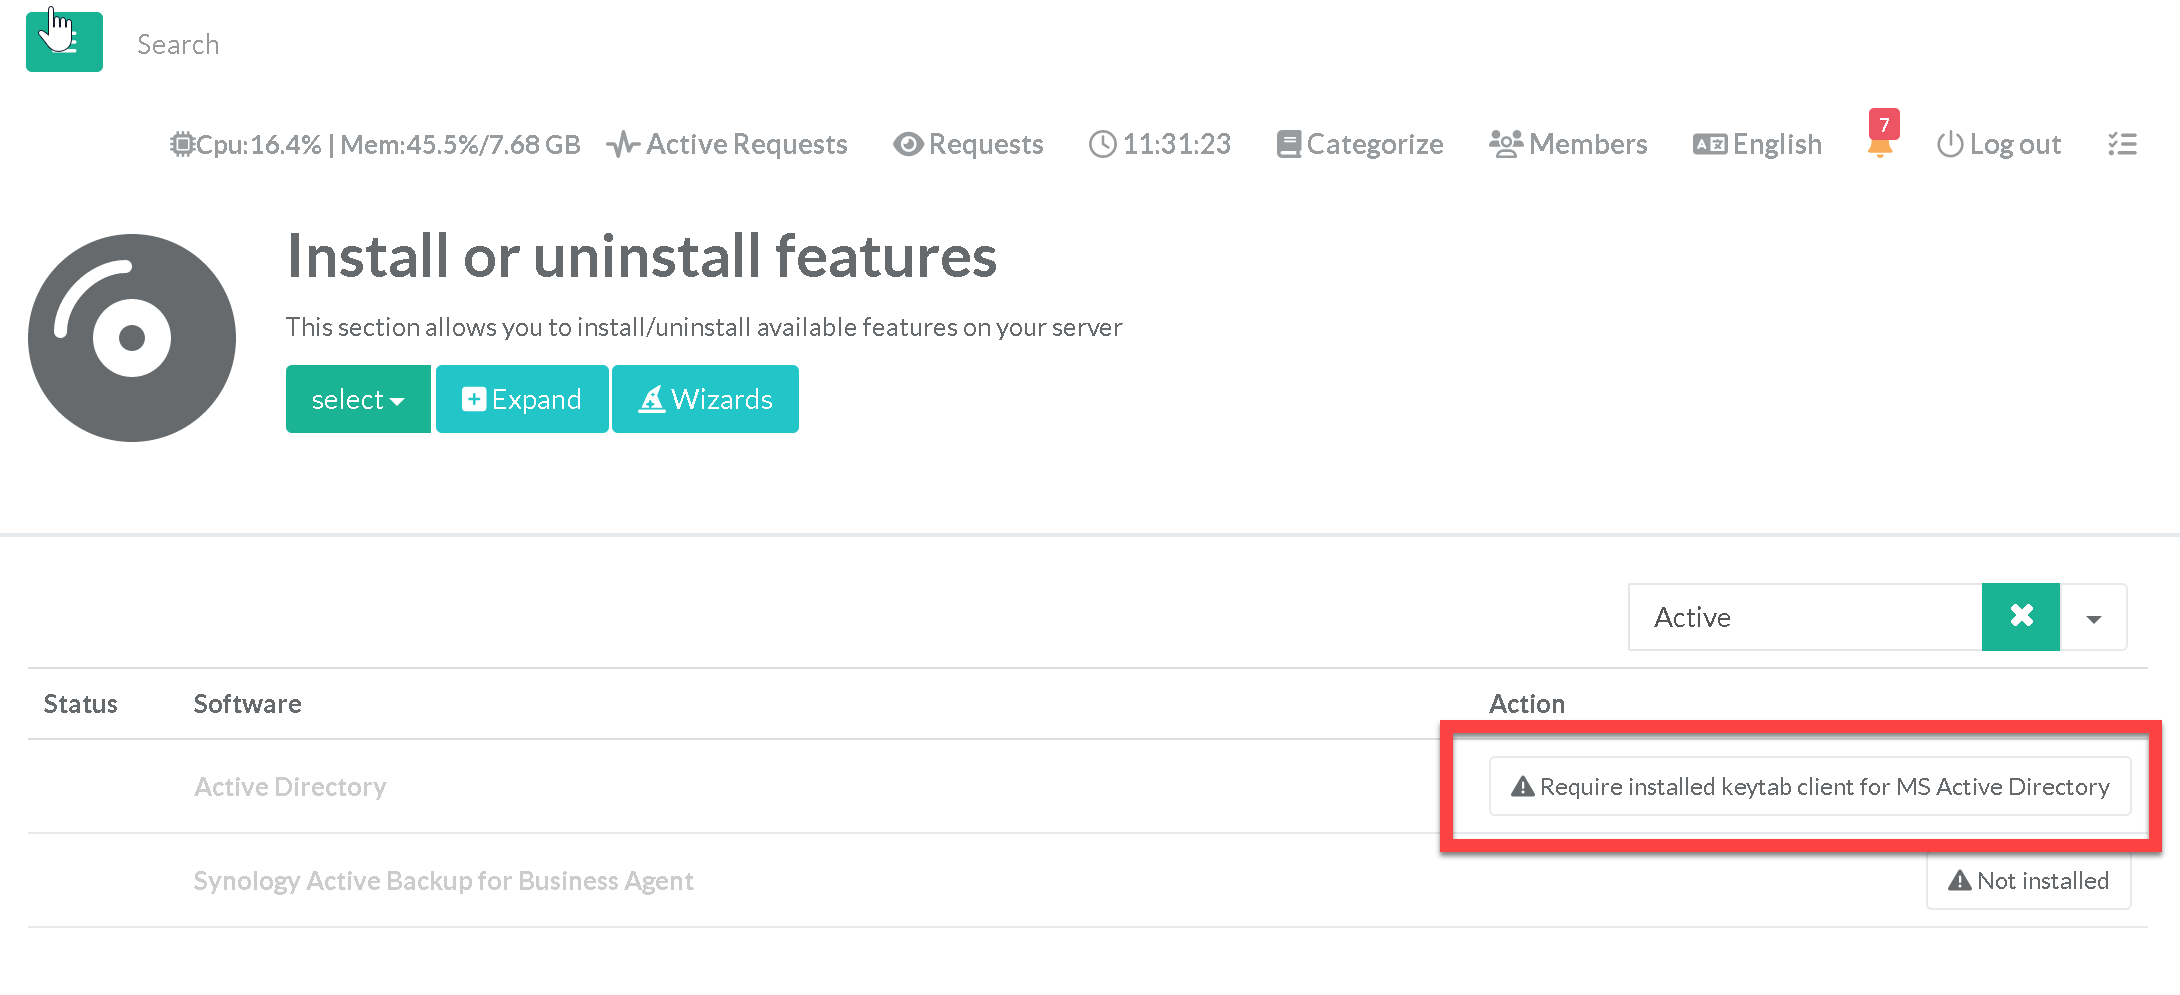Change language from English
The height and width of the screenshot is (995, 2180).
click(x=1758, y=145)
